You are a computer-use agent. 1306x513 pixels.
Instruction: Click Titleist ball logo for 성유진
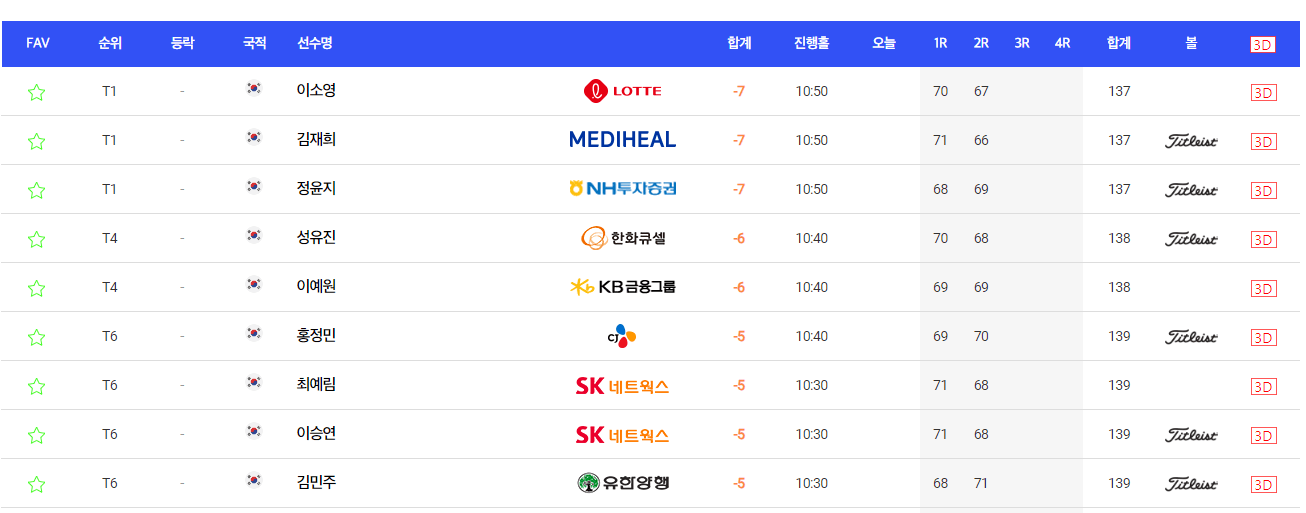[x=1191, y=239]
